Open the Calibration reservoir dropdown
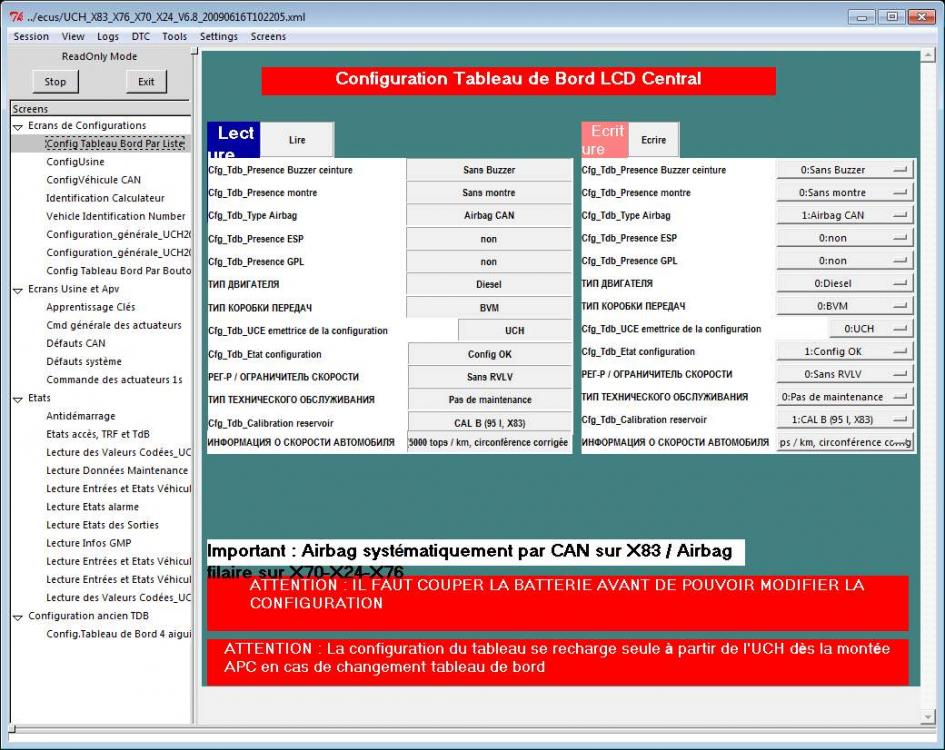This screenshot has width=945, height=750. tap(844, 420)
